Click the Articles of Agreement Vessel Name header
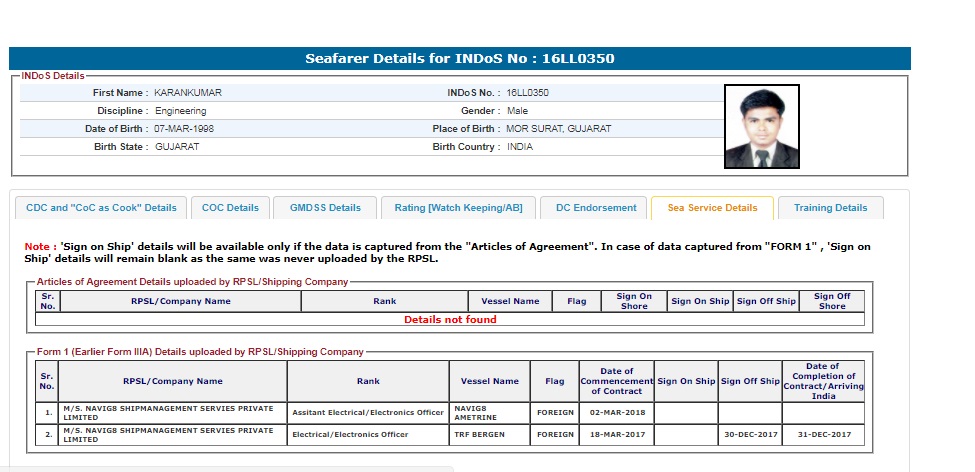Image resolution: width=975 pixels, height=472 pixels. point(510,301)
